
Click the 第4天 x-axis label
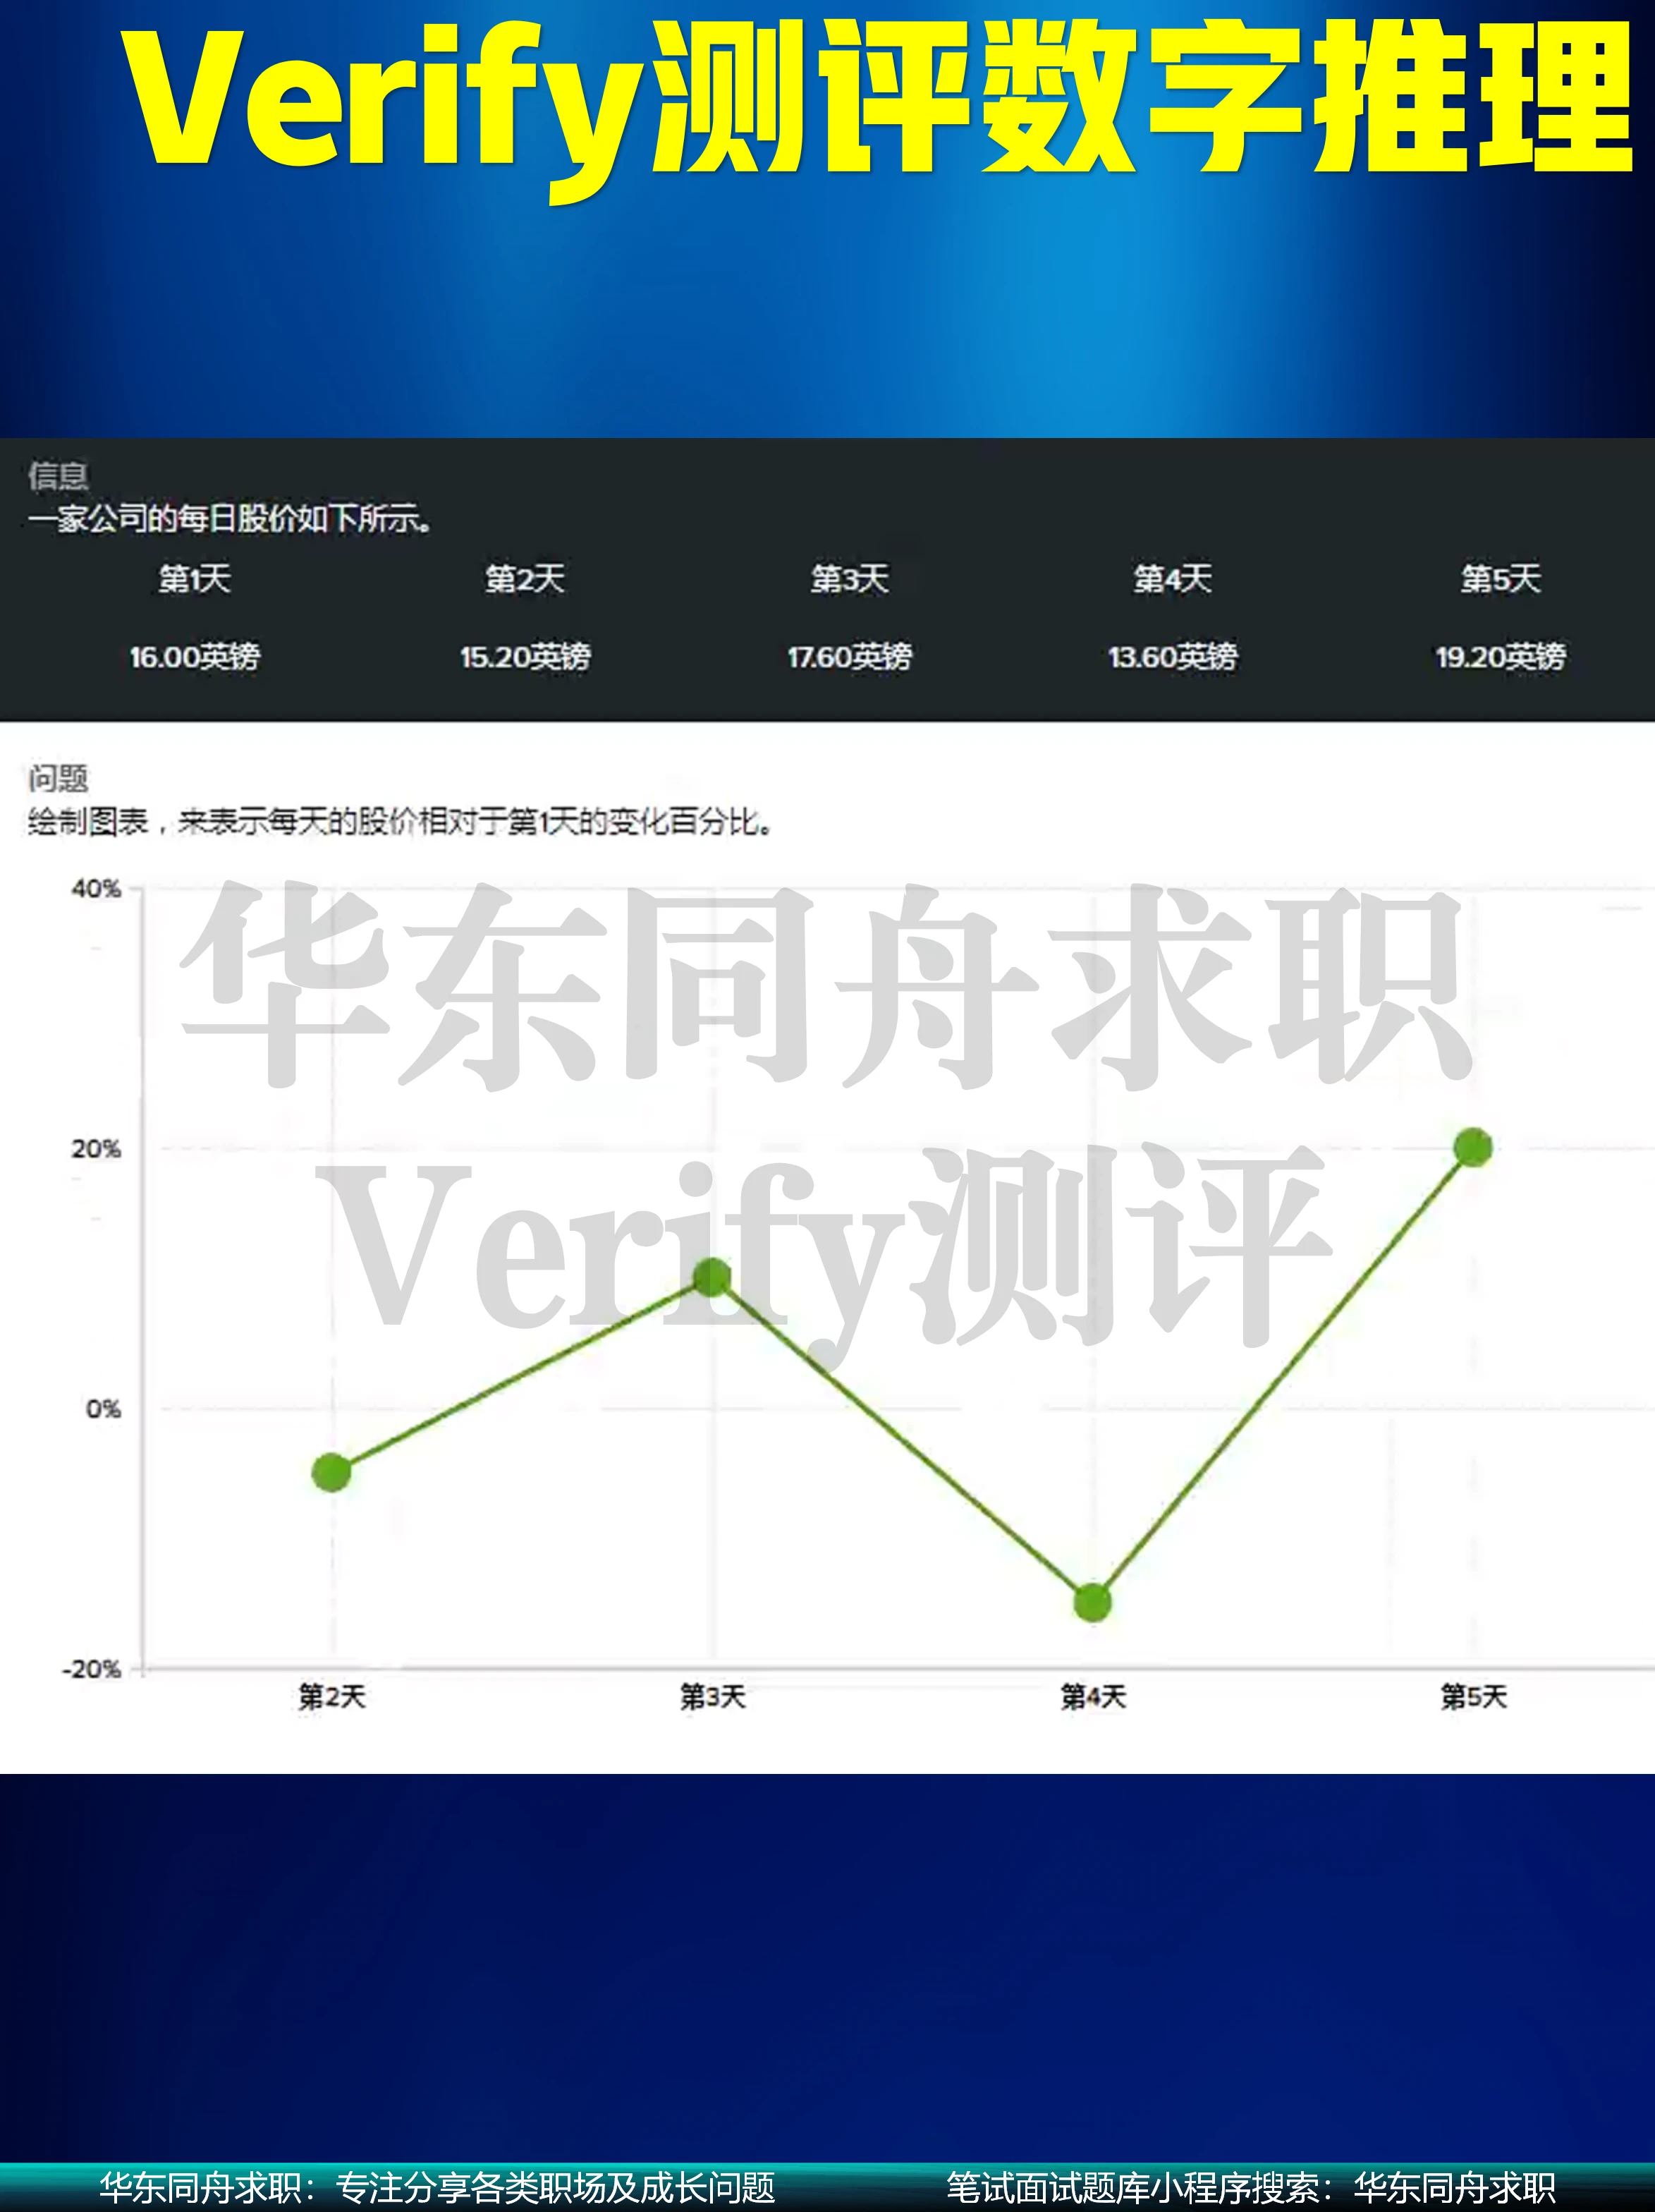(x=1093, y=1696)
